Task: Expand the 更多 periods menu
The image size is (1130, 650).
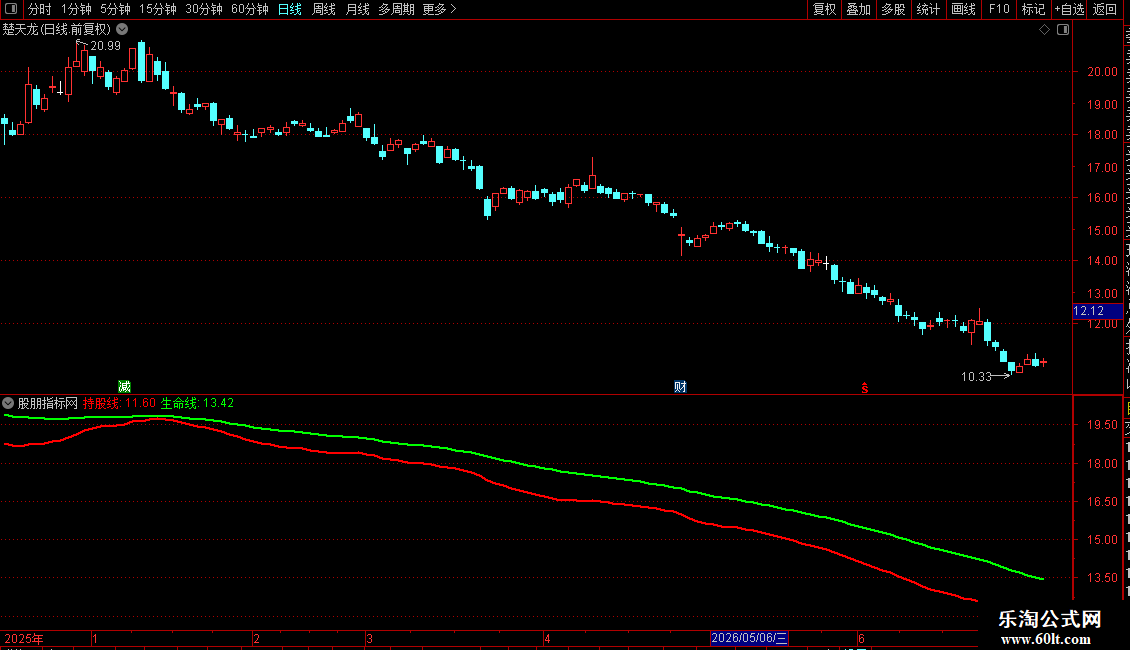Action: (439, 9)
